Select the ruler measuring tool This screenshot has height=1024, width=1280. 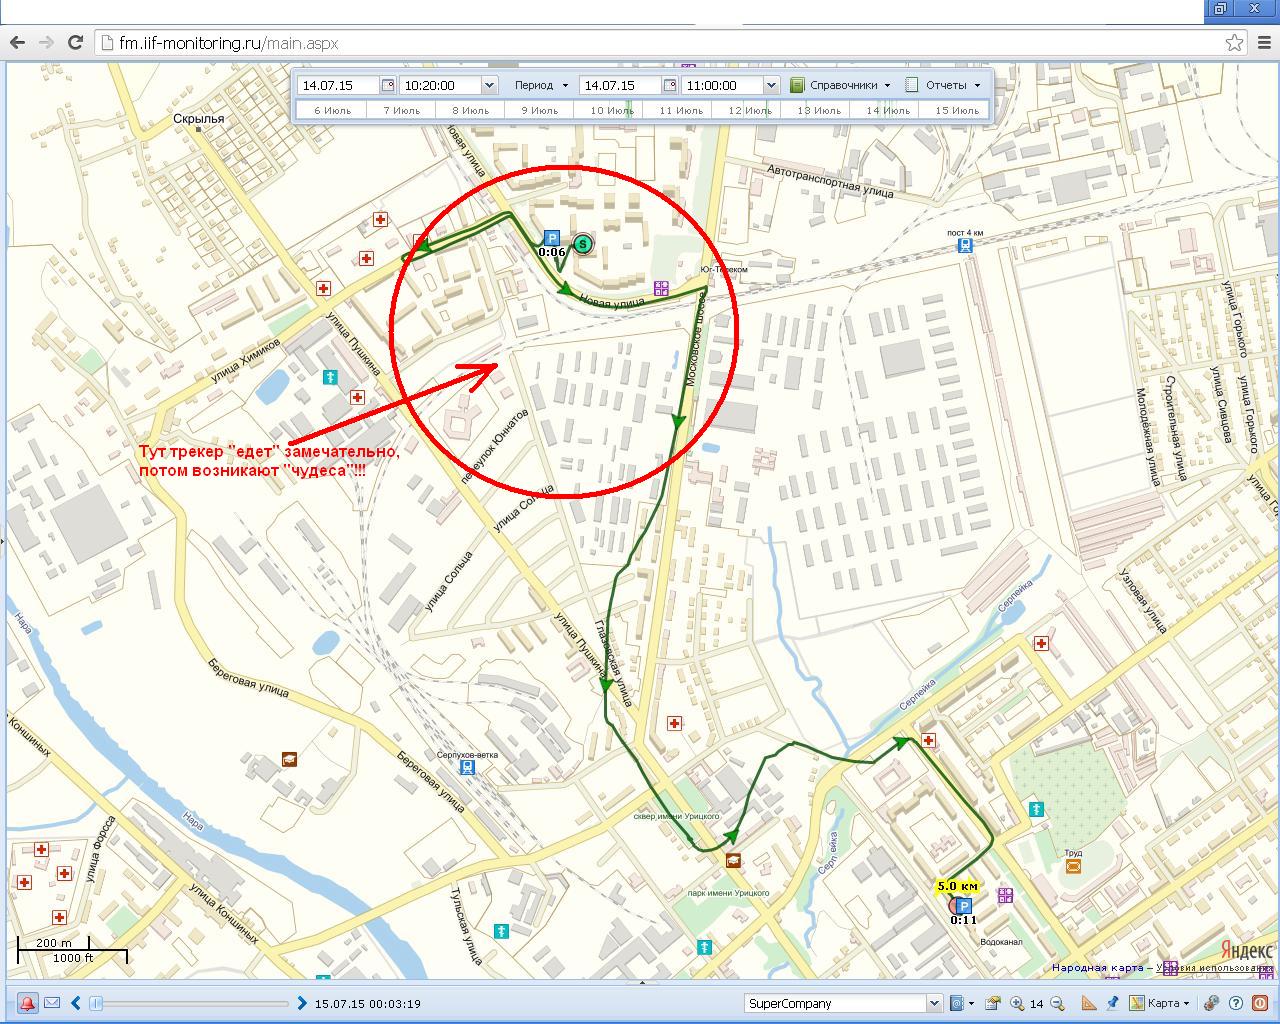pyautogui.click(x=1090, y=1003)
